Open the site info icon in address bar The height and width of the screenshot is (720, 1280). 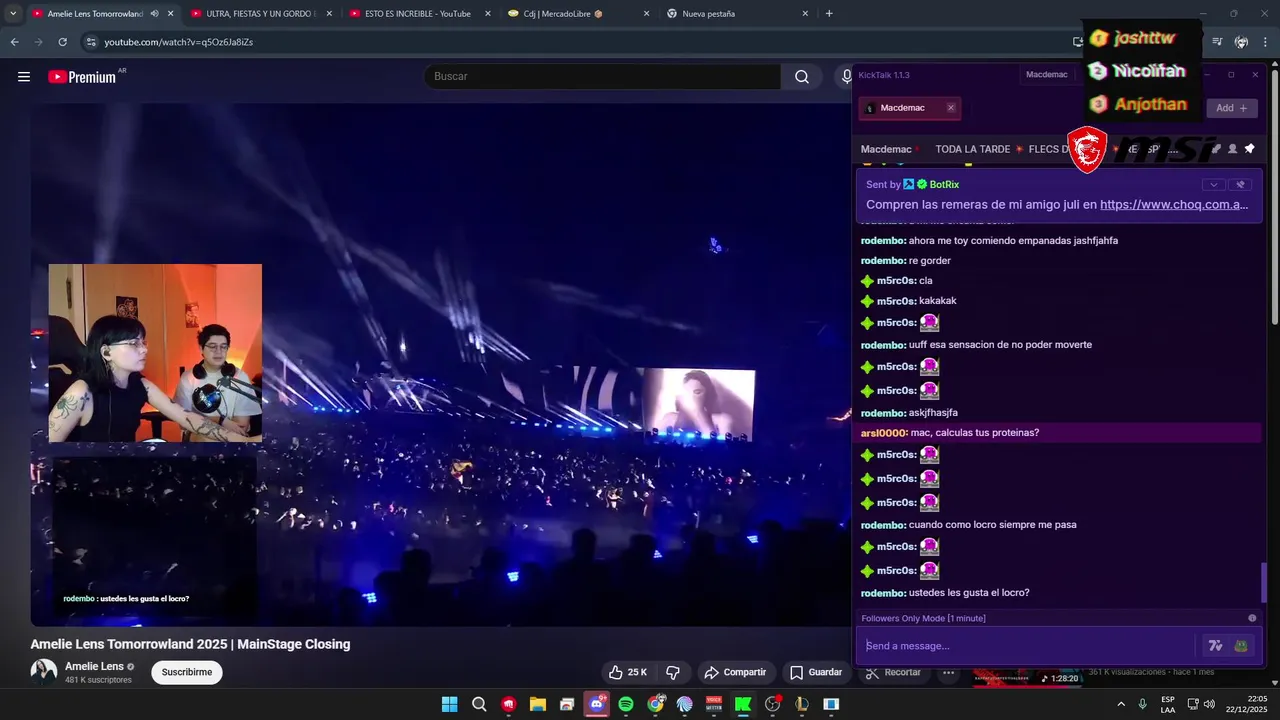(x=91, y=42)
